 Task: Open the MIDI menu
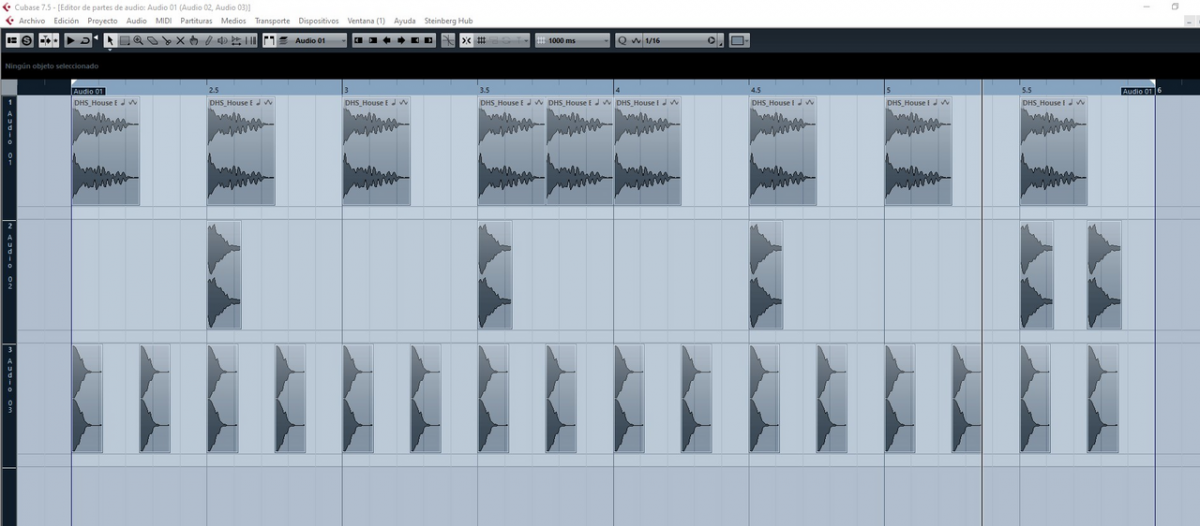coord(164,20)
